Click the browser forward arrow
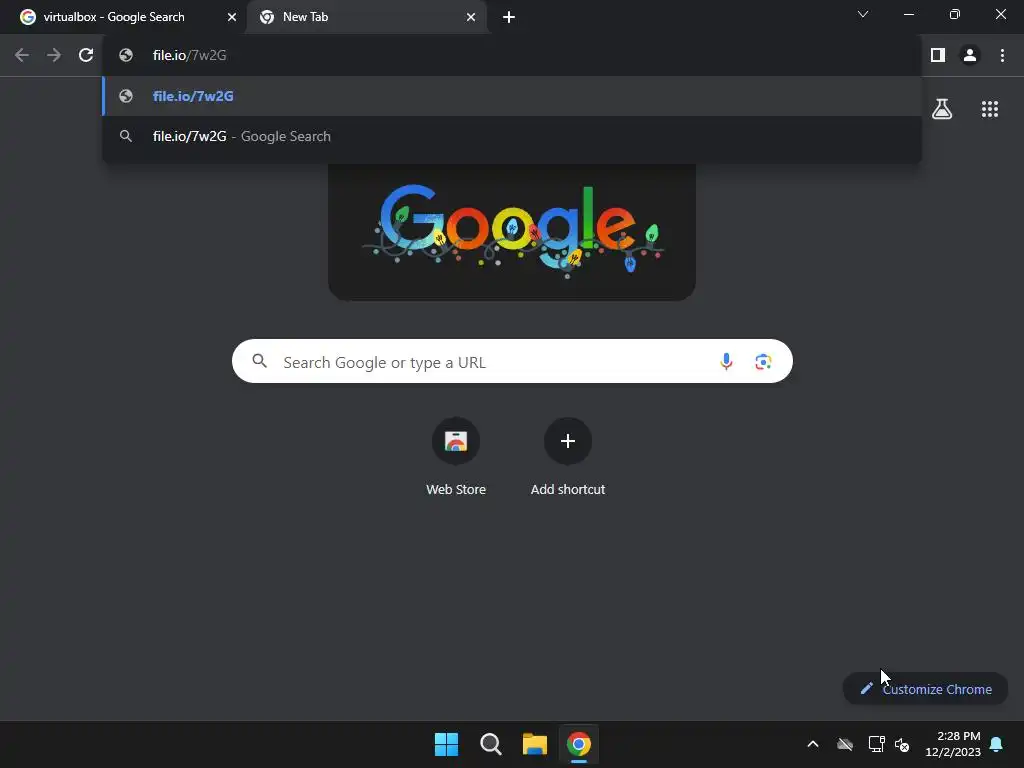The width and height of the screenshot is (1024, 768). click(x=54, y=56)
